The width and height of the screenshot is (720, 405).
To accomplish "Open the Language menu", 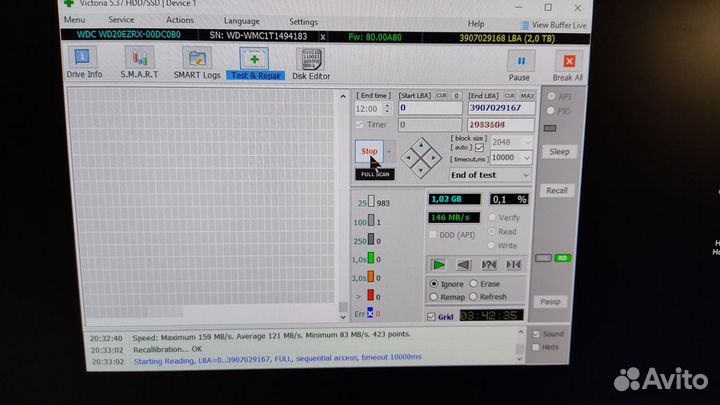I will pos(241,20).
